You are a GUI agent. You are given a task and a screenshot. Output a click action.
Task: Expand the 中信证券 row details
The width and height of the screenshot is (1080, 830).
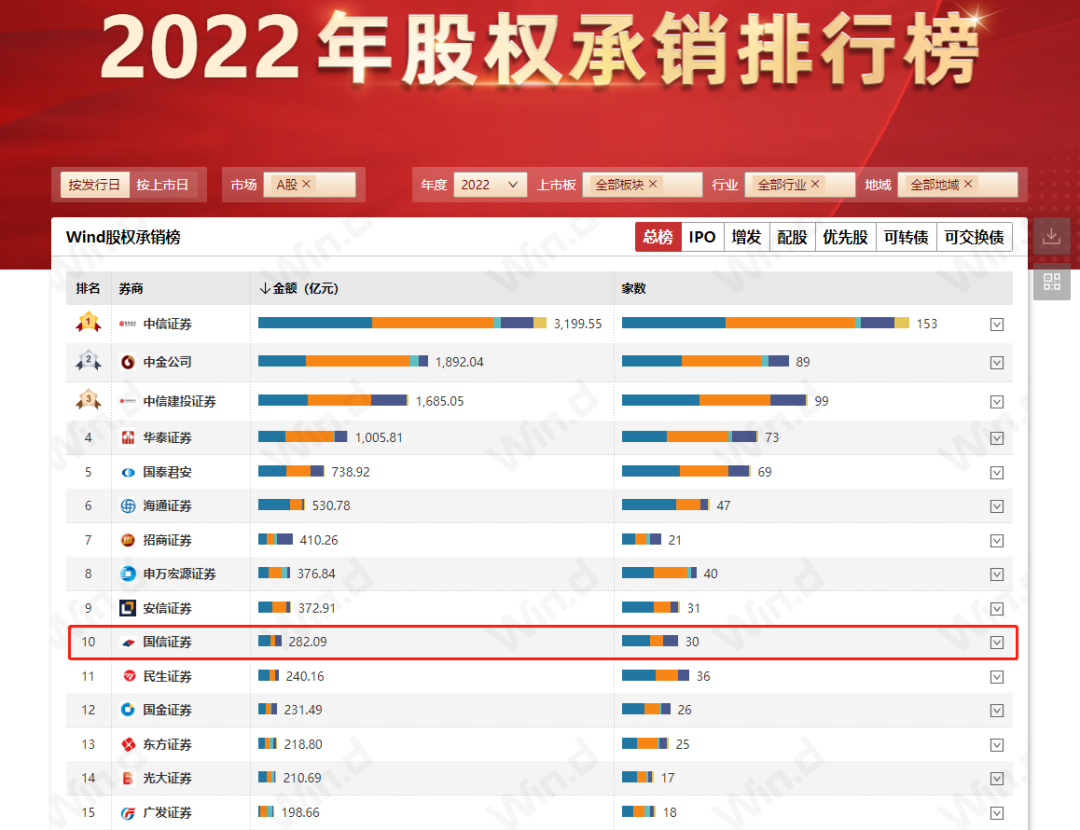997,324
